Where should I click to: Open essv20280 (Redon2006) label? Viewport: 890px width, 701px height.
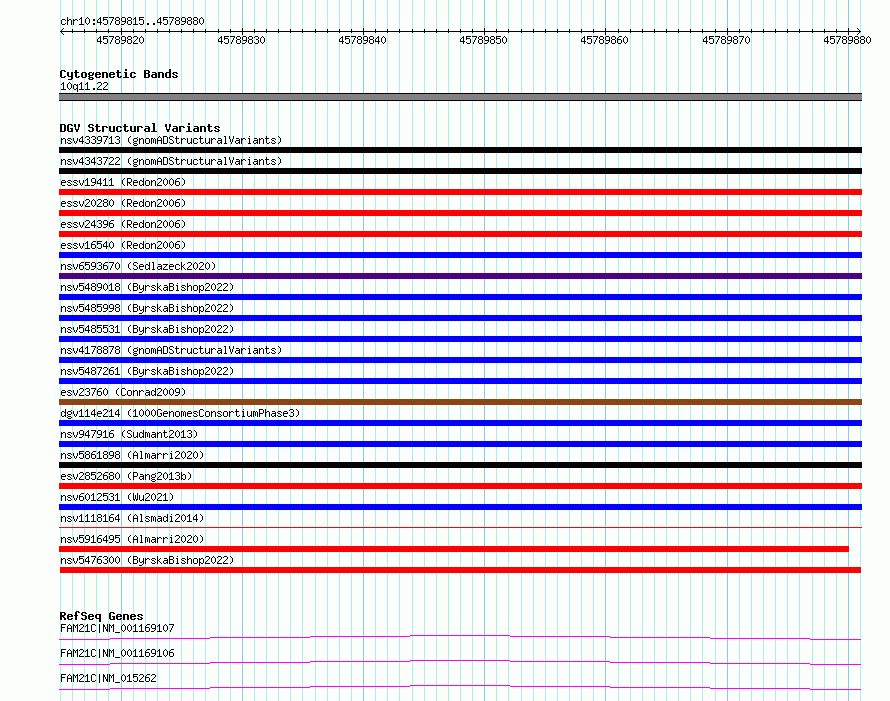pos(123,203)
